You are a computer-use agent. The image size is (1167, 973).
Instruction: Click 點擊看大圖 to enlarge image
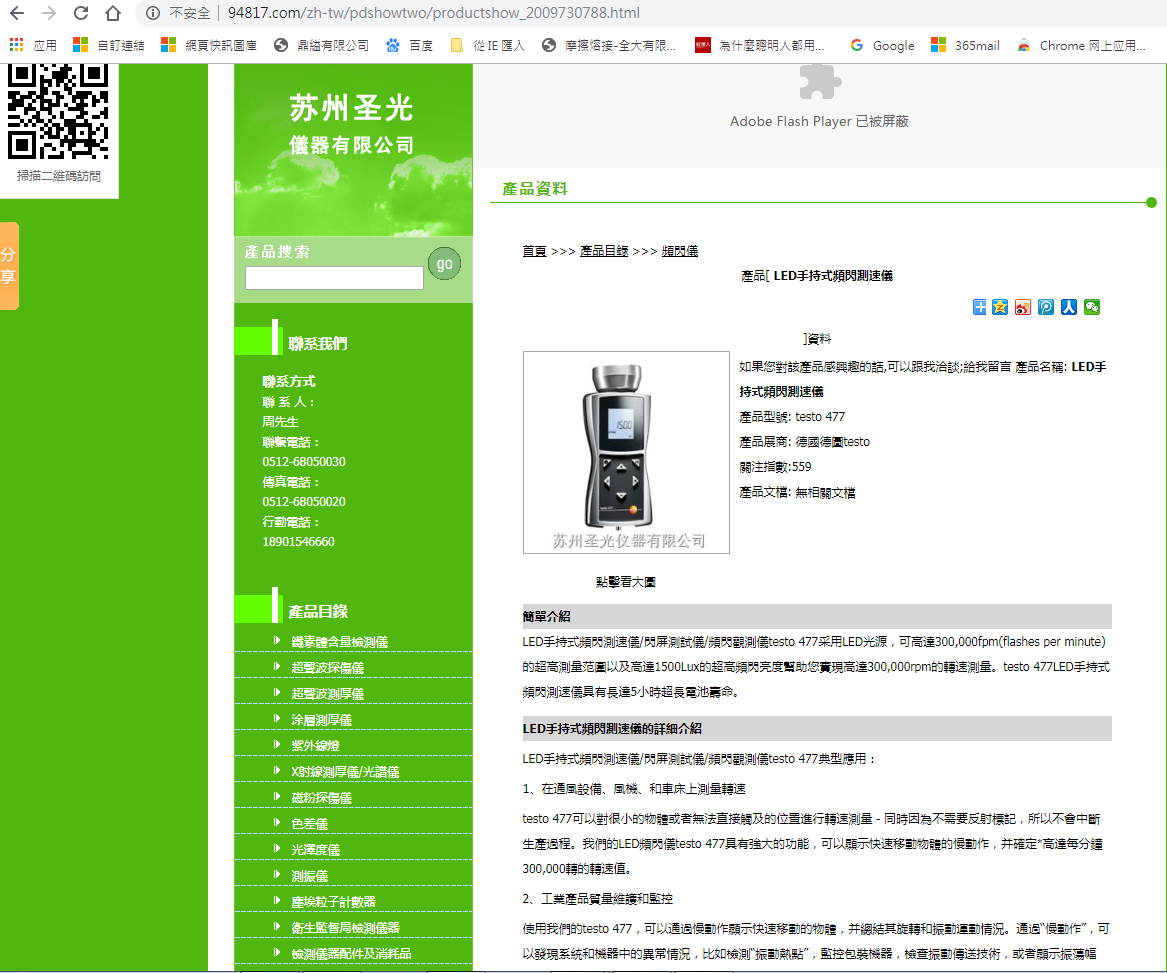click(625, 582)
